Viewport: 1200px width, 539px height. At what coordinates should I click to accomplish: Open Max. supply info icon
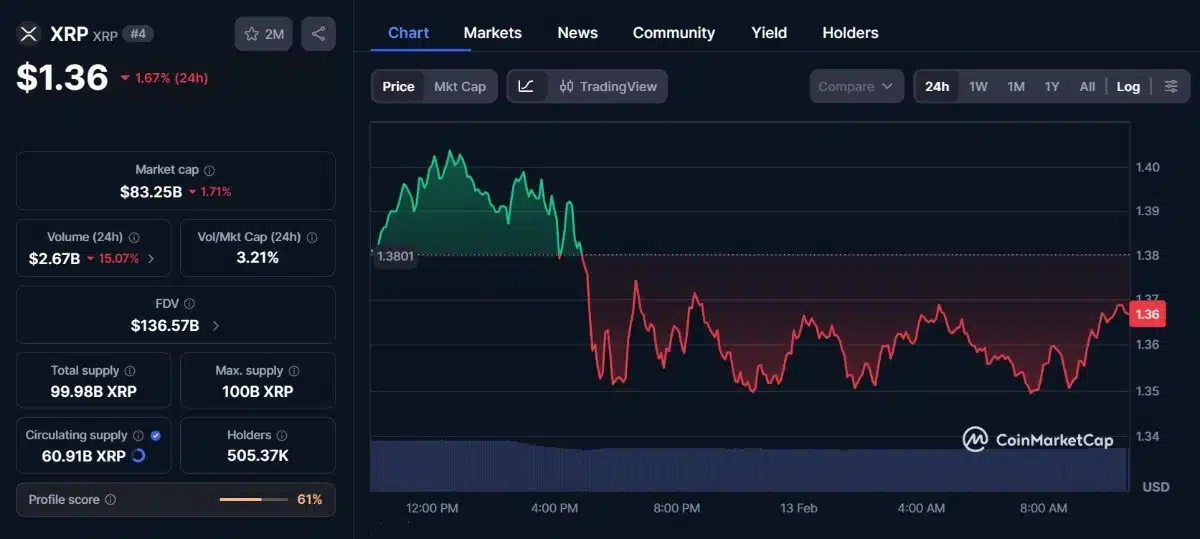pos(294,370)
